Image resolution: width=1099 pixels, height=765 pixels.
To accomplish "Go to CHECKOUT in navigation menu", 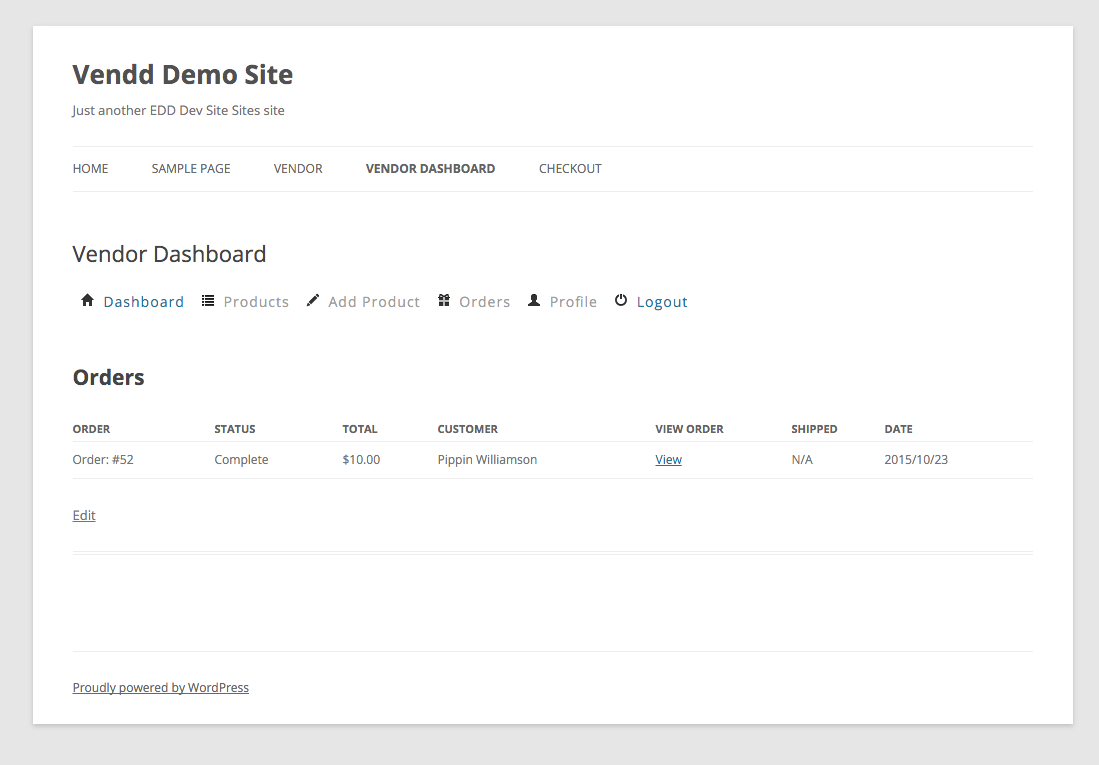I will 570,169.
